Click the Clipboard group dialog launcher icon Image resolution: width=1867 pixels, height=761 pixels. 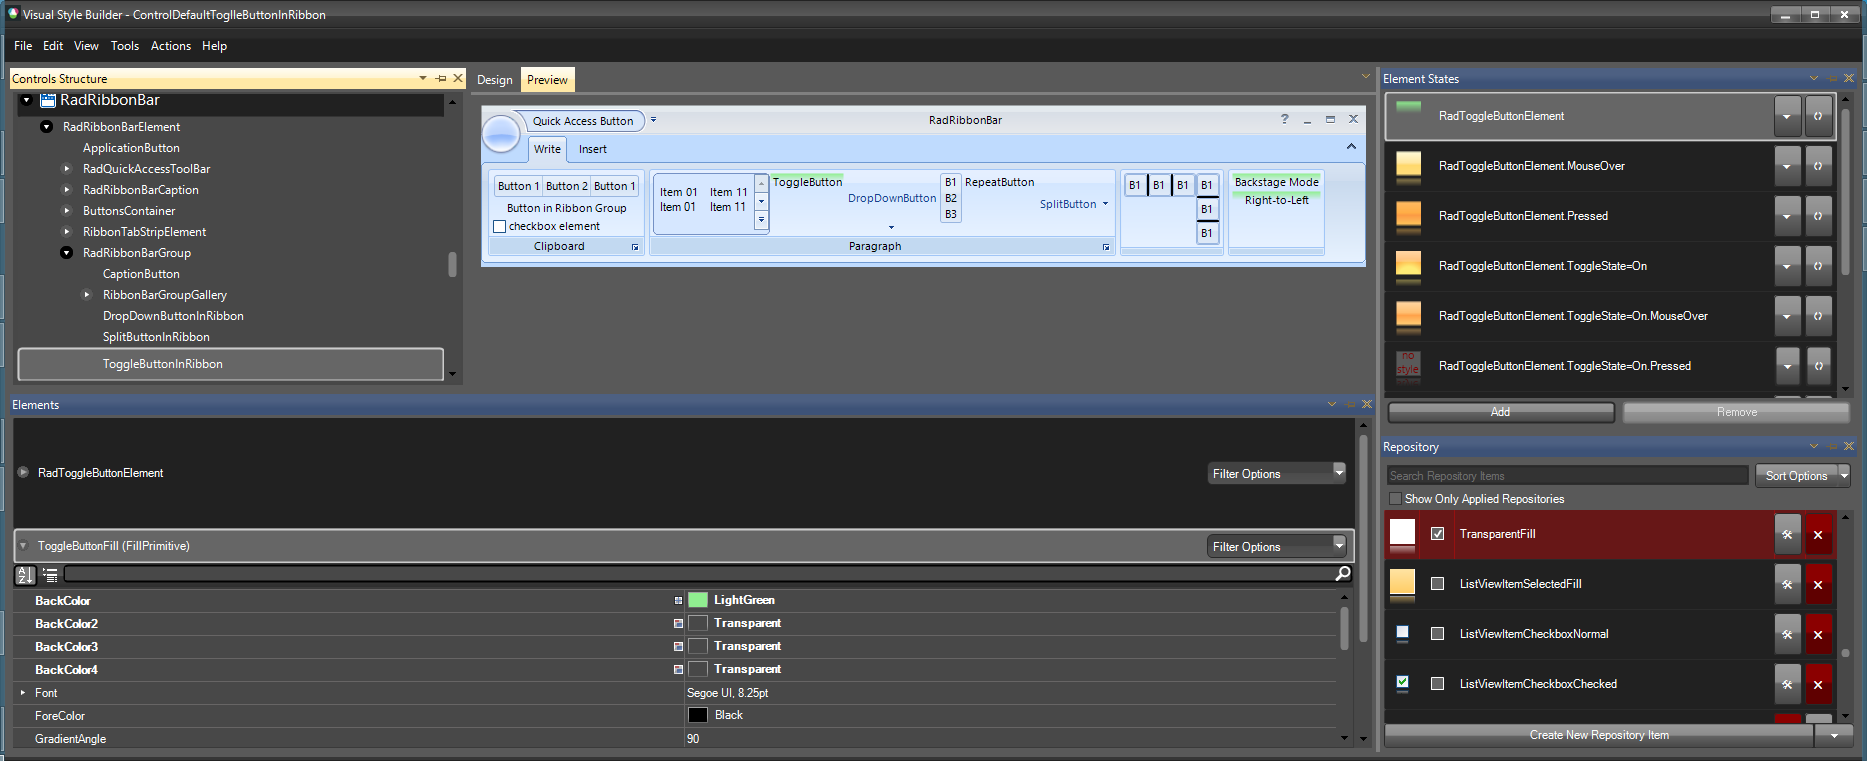click(635, 247)
